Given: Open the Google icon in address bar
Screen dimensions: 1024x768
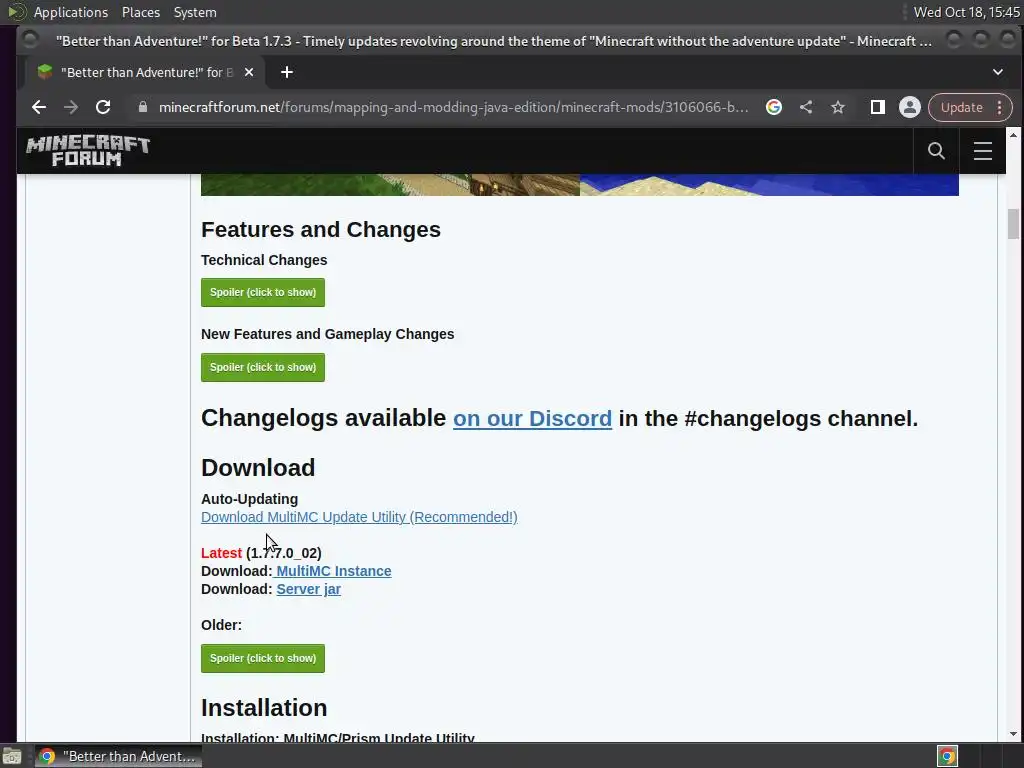Looking at the screenshot, I should [x=774, y=107].
